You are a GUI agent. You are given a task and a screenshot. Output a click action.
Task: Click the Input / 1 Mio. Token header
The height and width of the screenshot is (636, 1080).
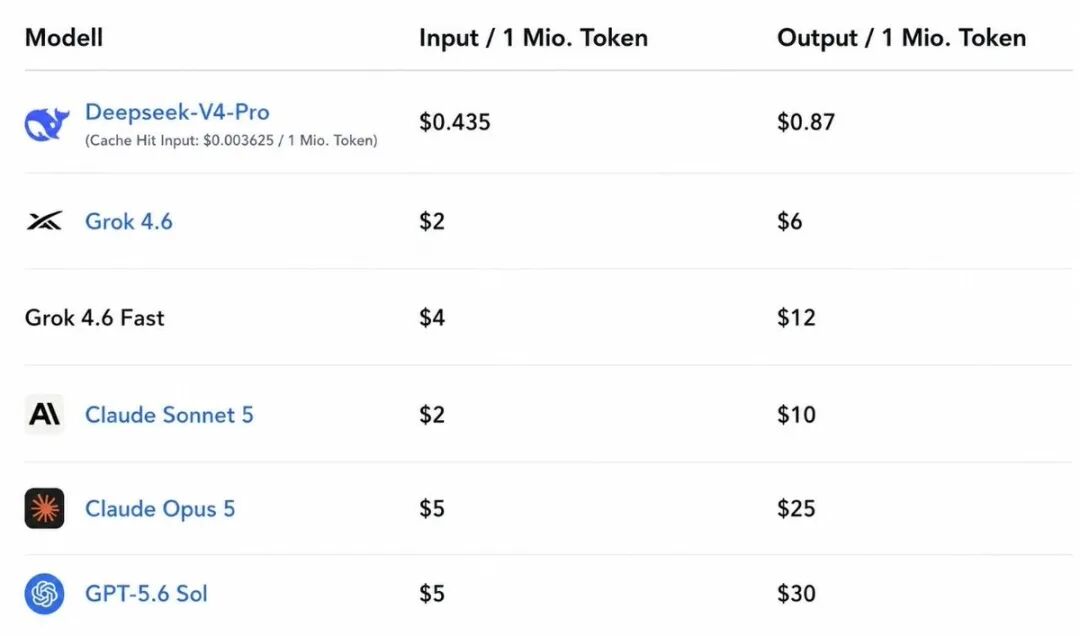tap(533, 37)
